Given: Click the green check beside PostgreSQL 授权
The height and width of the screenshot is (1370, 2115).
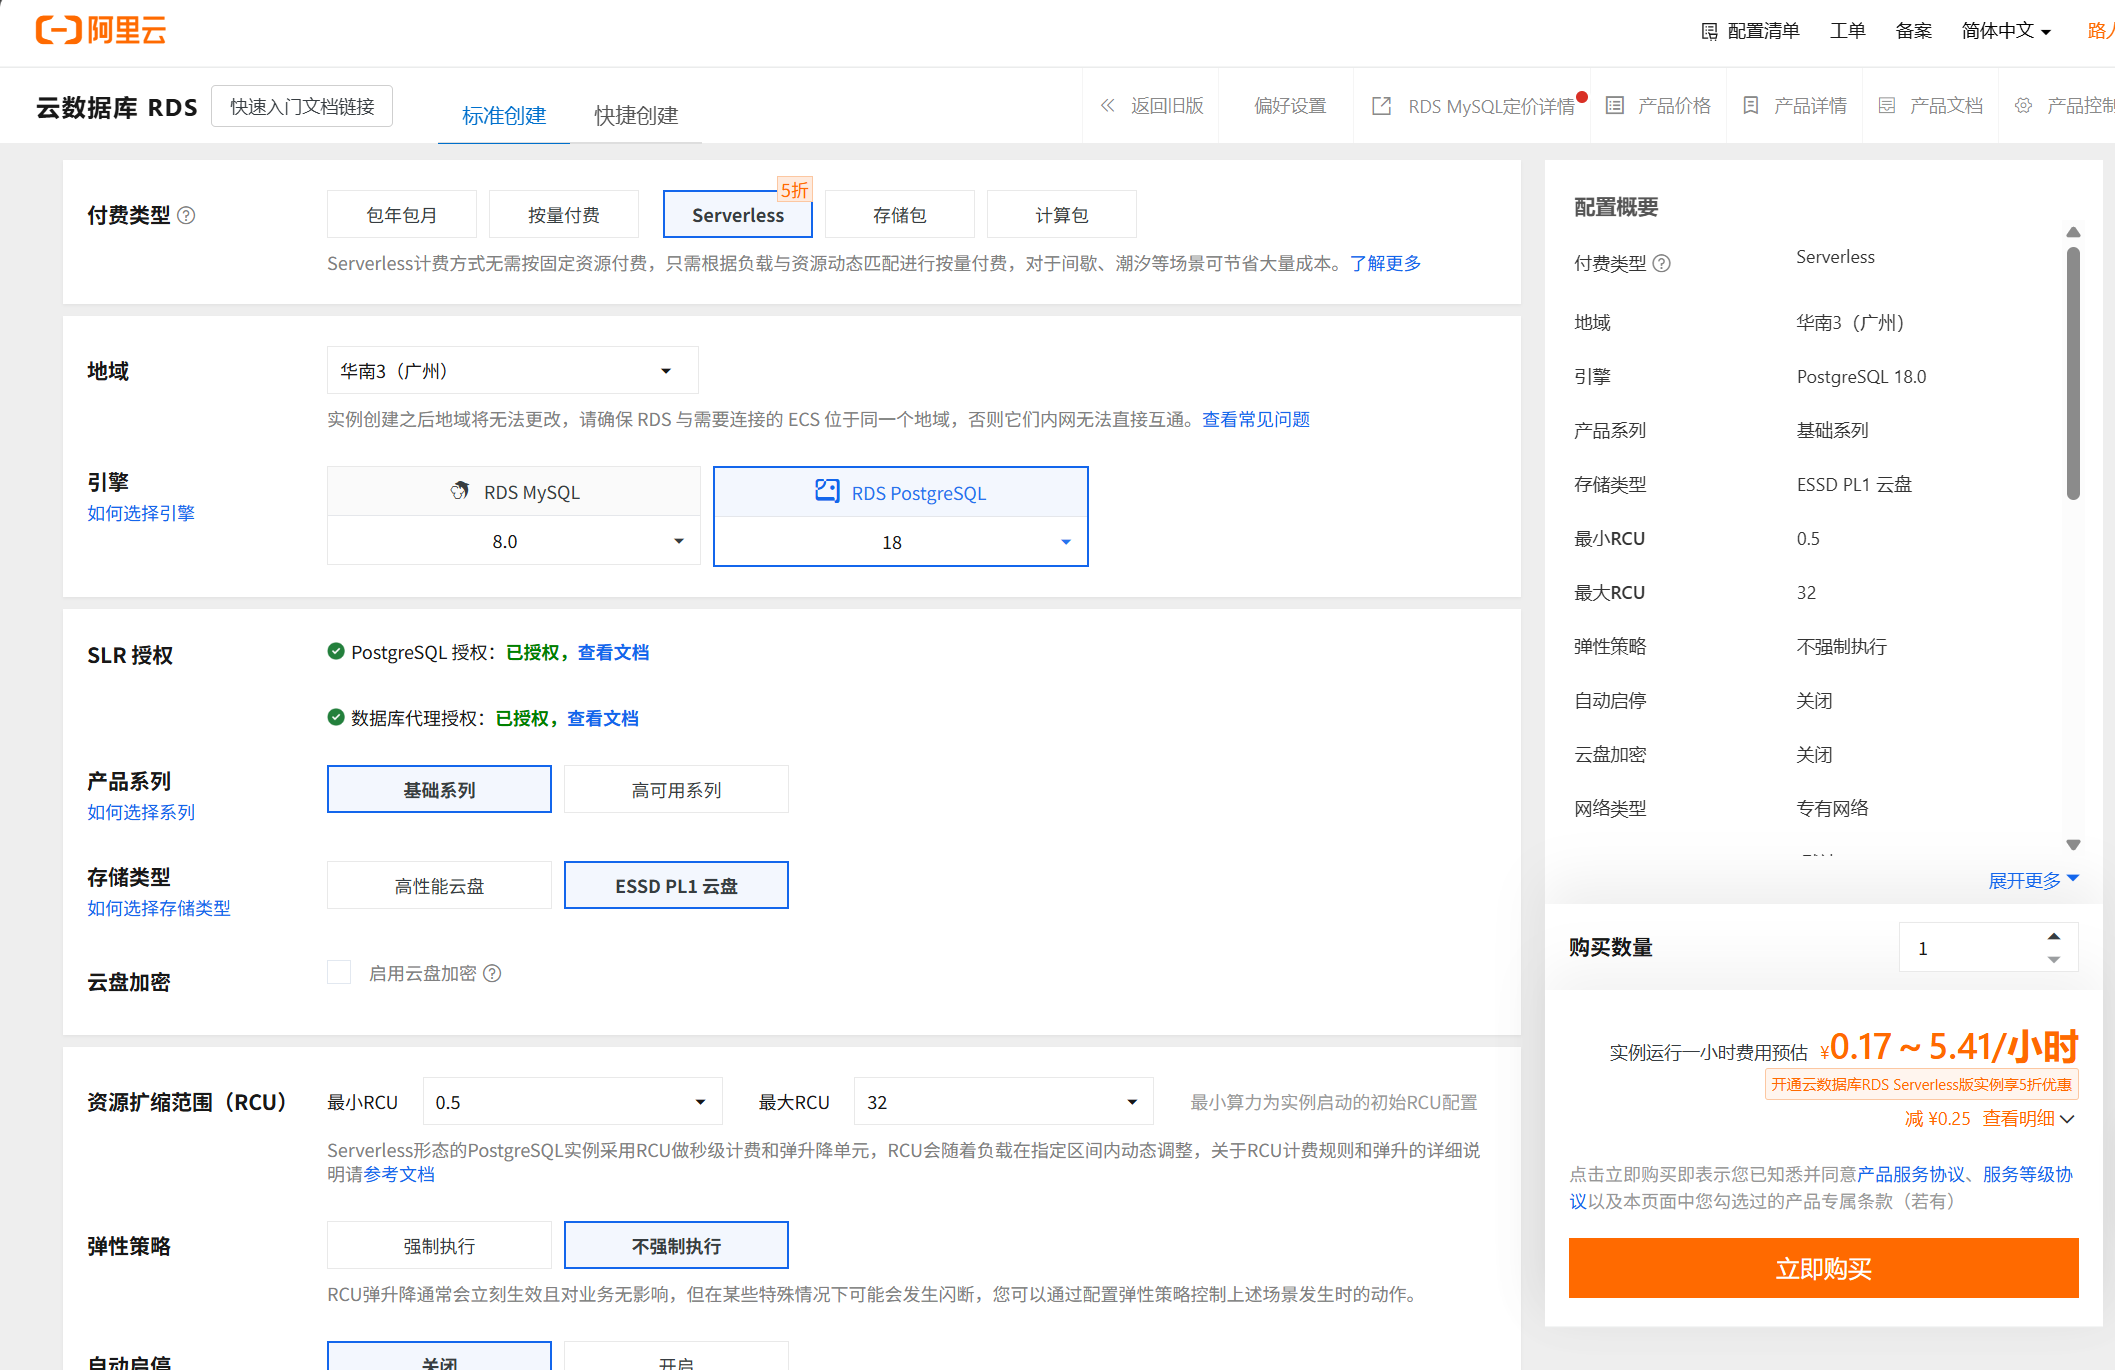Looking at the screenshot, I should (x=336, y=651).
